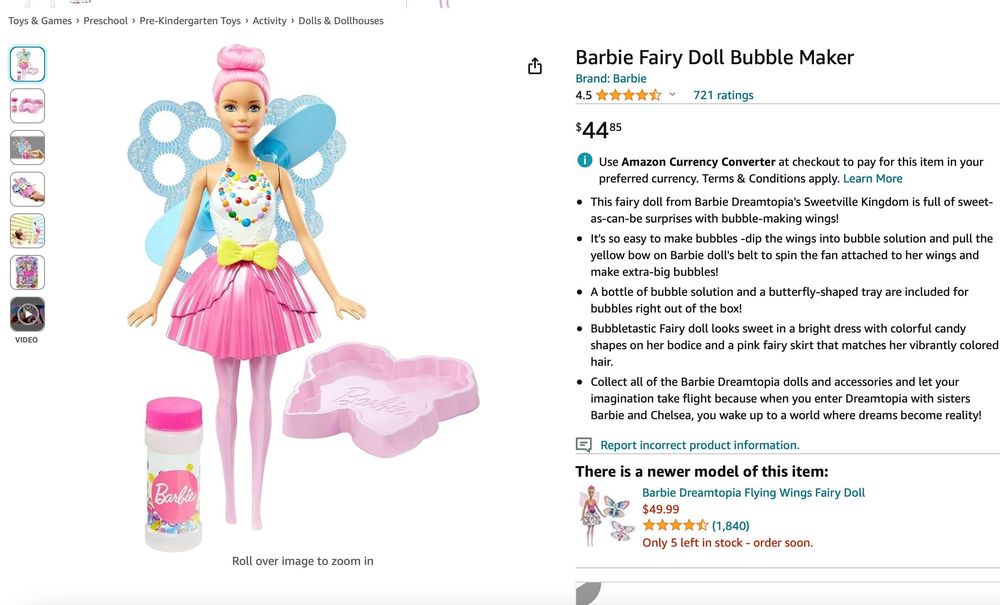Click the Brand: Barbie link
The height and width of the screenshot is (605, 1000).
(x=611, y=79)
